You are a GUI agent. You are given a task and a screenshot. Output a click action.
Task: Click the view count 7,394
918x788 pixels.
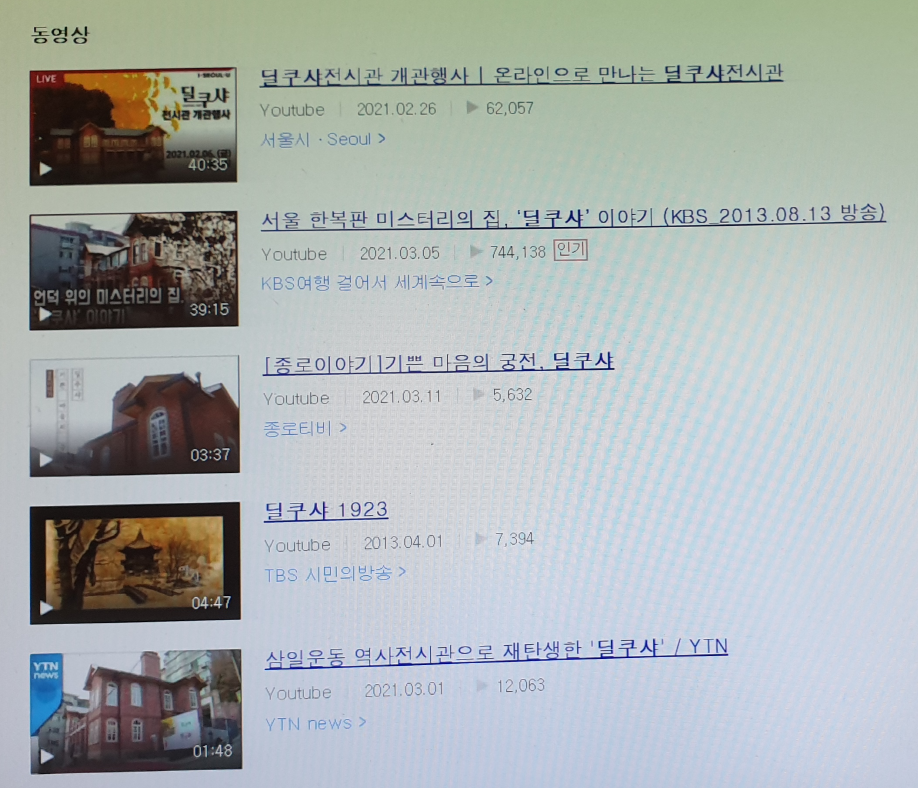point(514,539)
